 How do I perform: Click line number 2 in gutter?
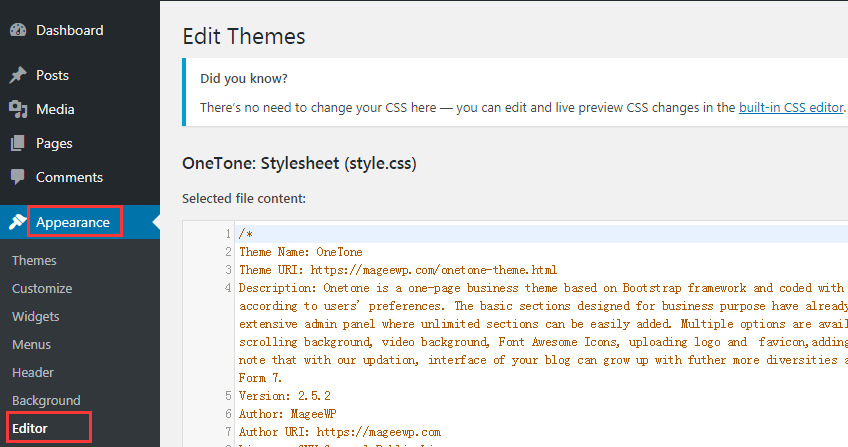[228, 252]
